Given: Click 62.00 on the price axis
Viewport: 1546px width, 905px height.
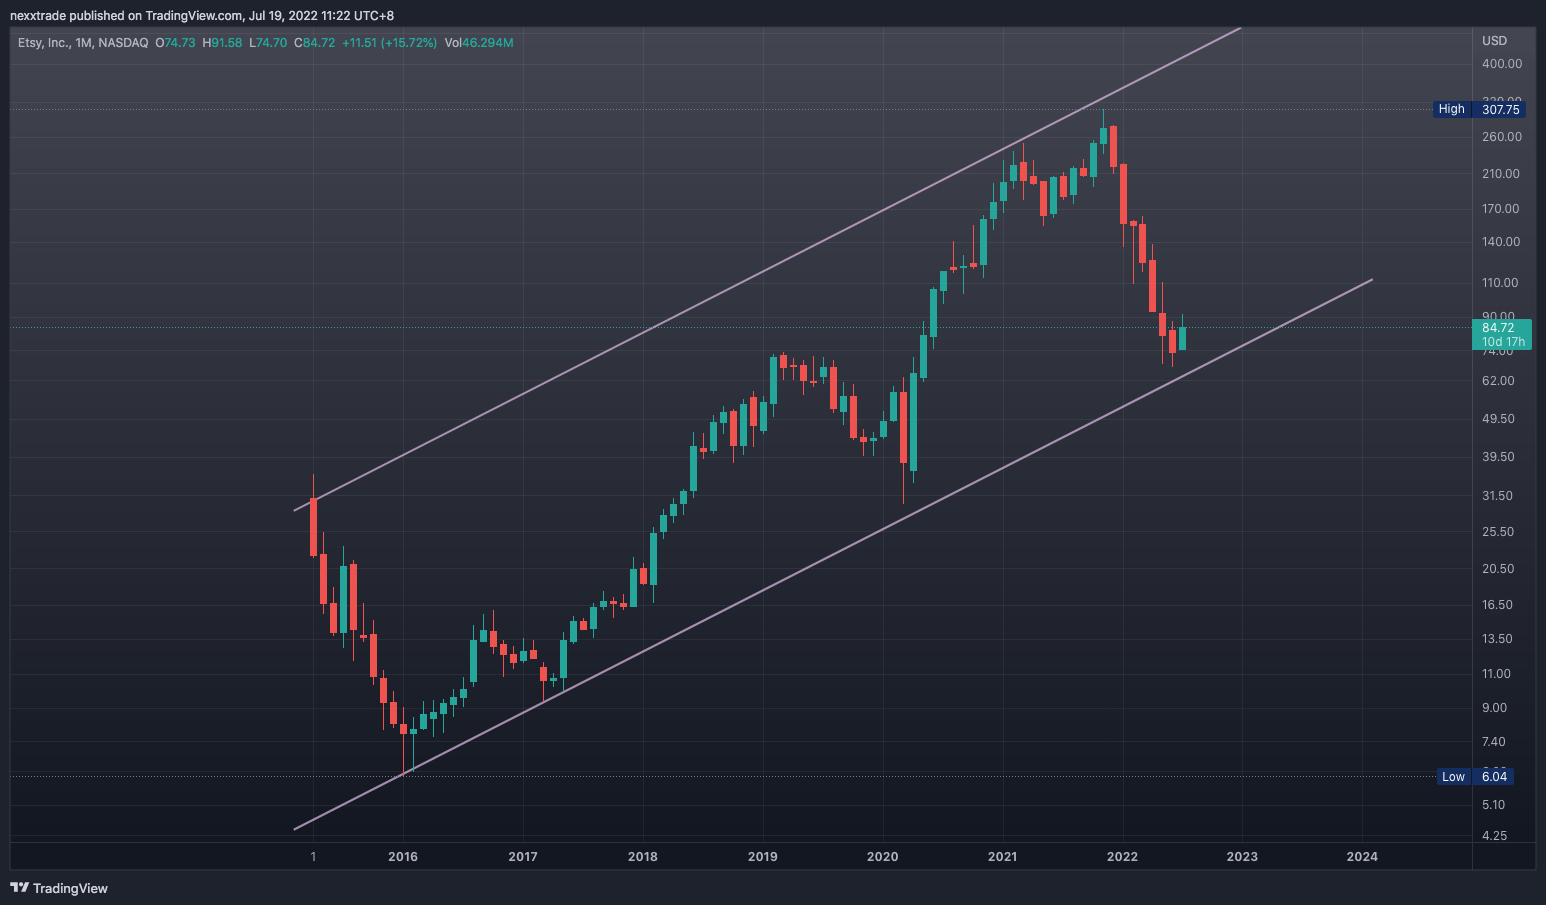Looking at the screenshot, I should pyautogui.click(x=1498, y=380).
